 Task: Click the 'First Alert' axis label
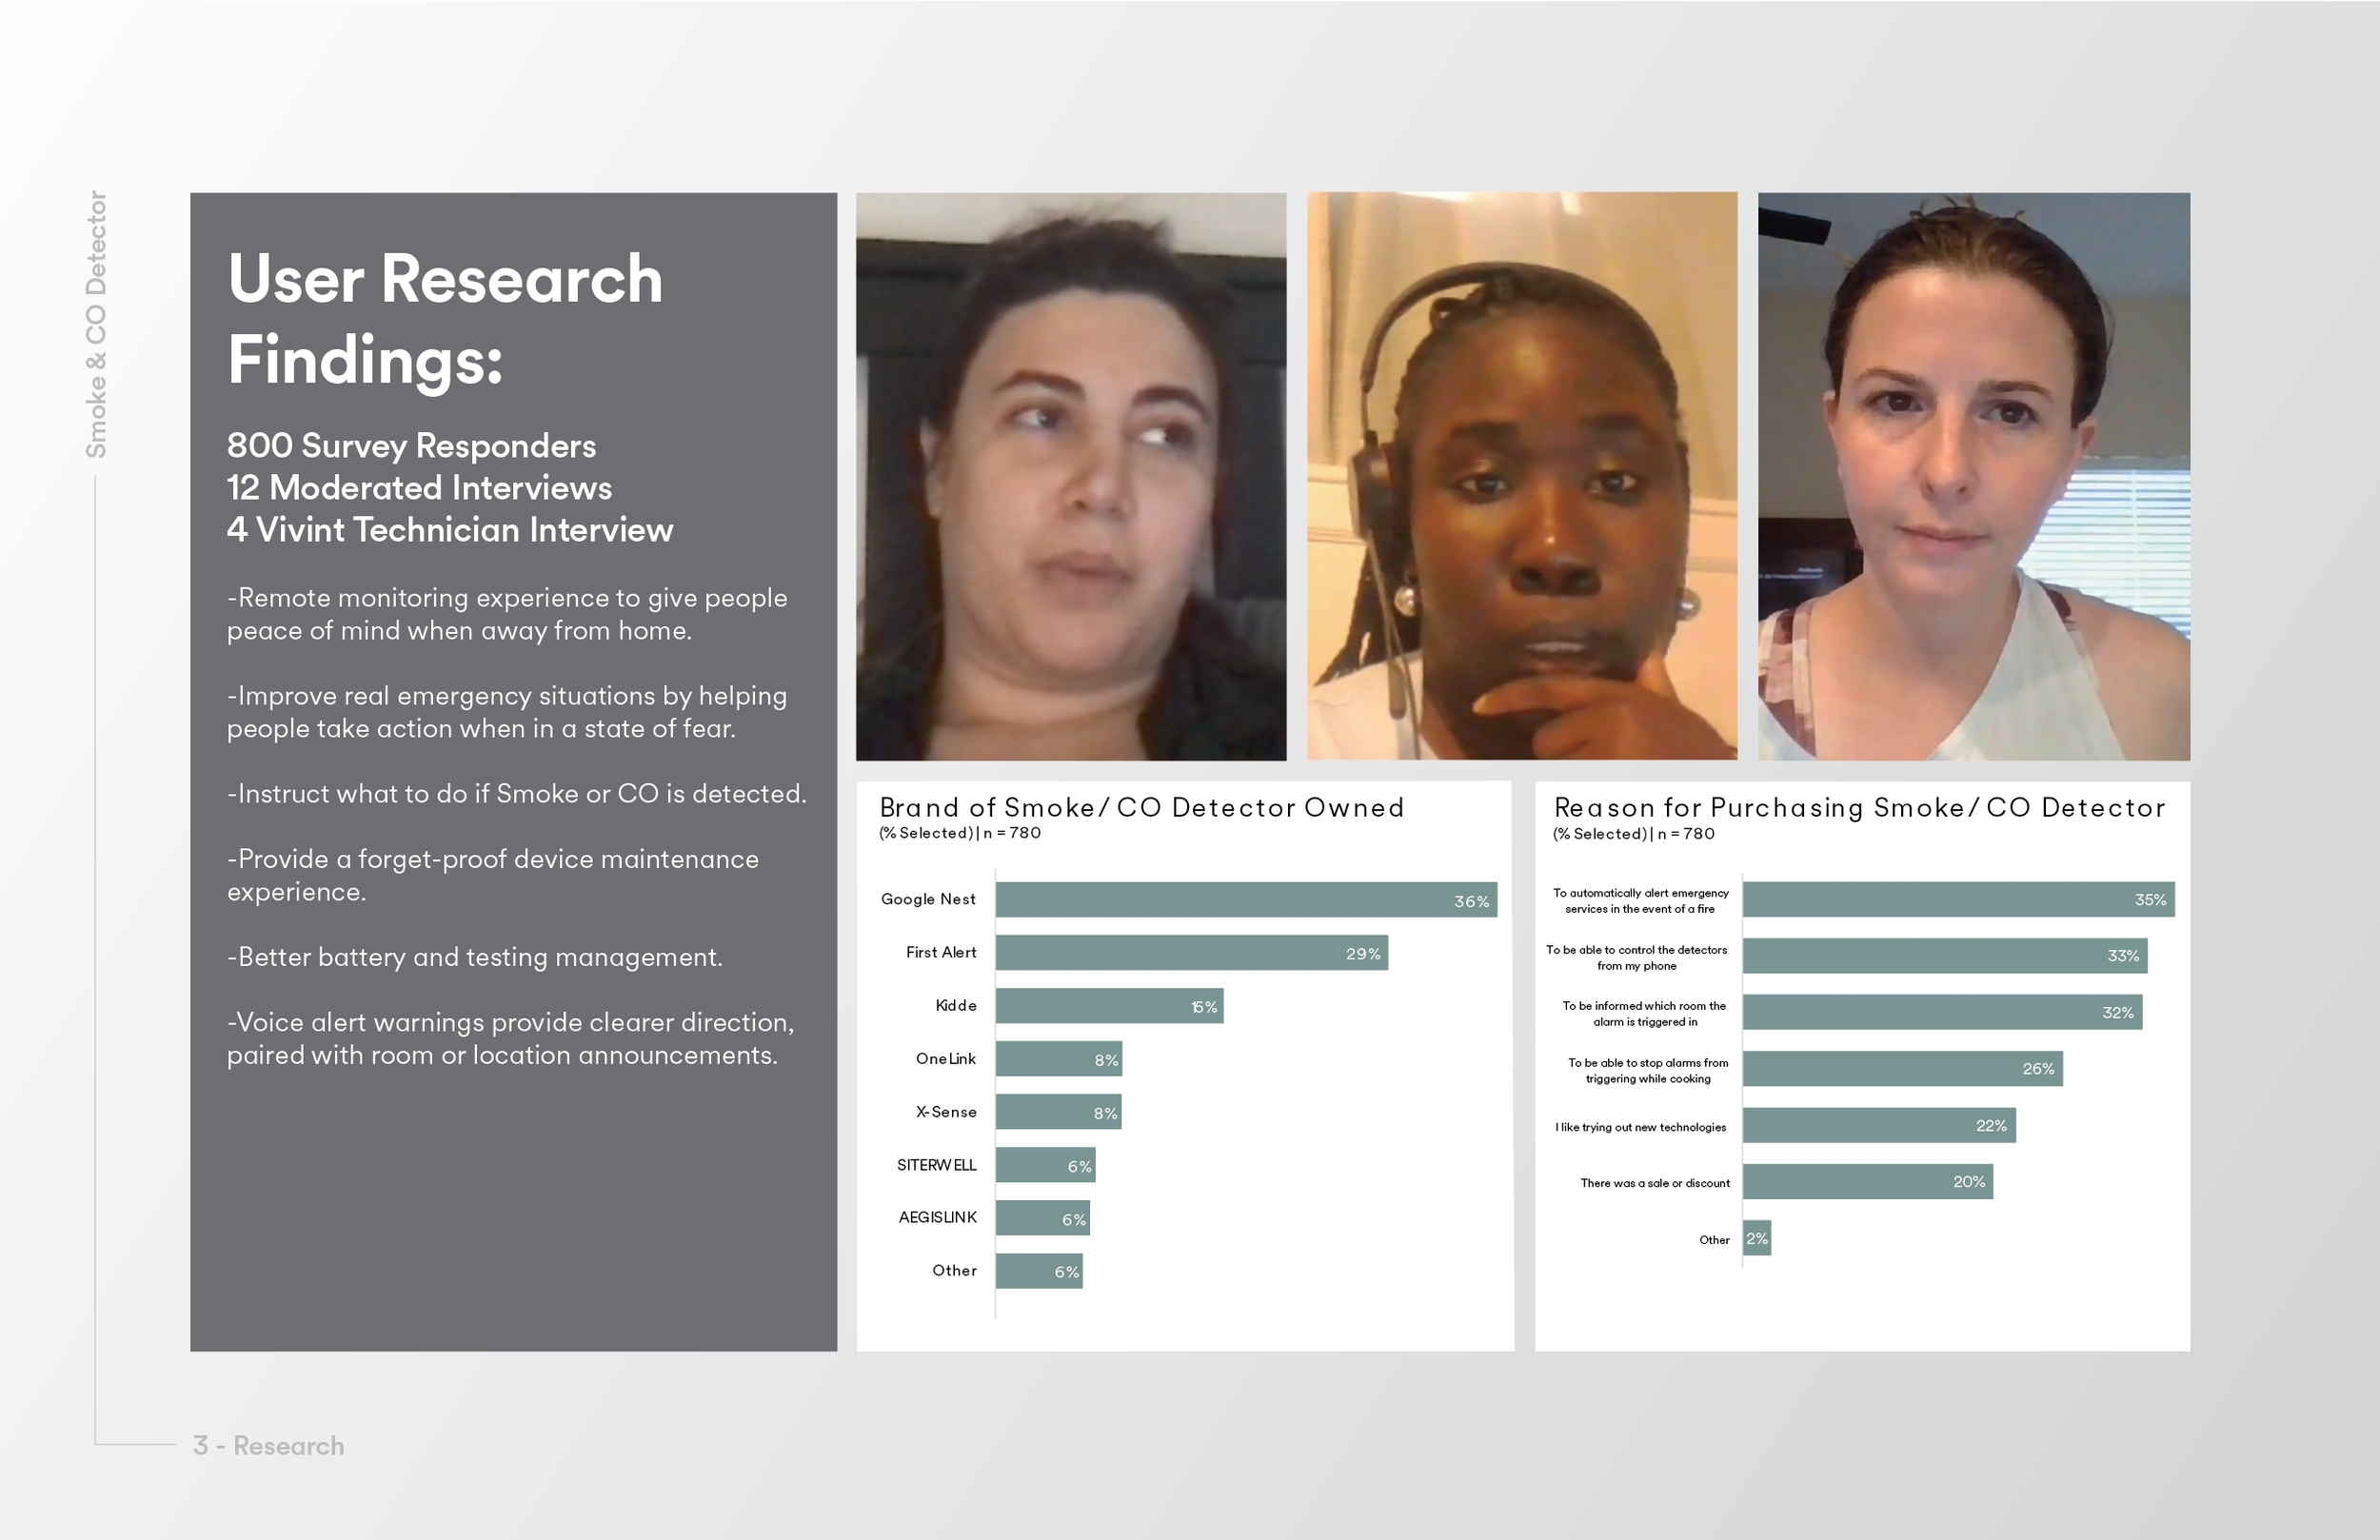(941, 952)
